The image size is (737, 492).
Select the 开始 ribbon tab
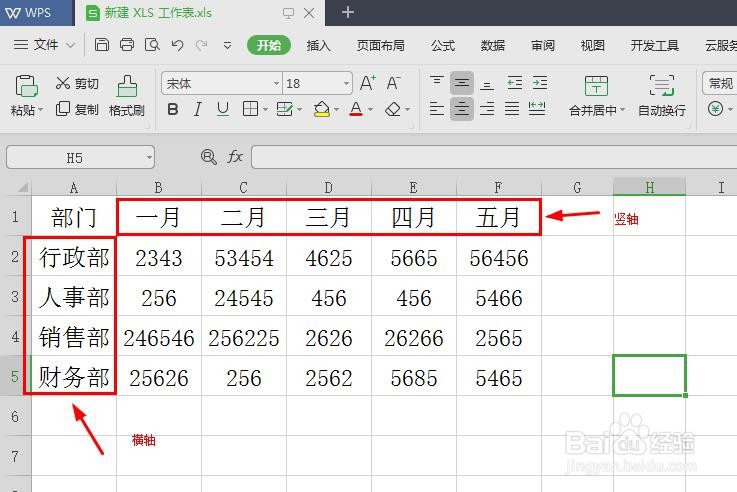pyautogui.click(x=269, y=45)
